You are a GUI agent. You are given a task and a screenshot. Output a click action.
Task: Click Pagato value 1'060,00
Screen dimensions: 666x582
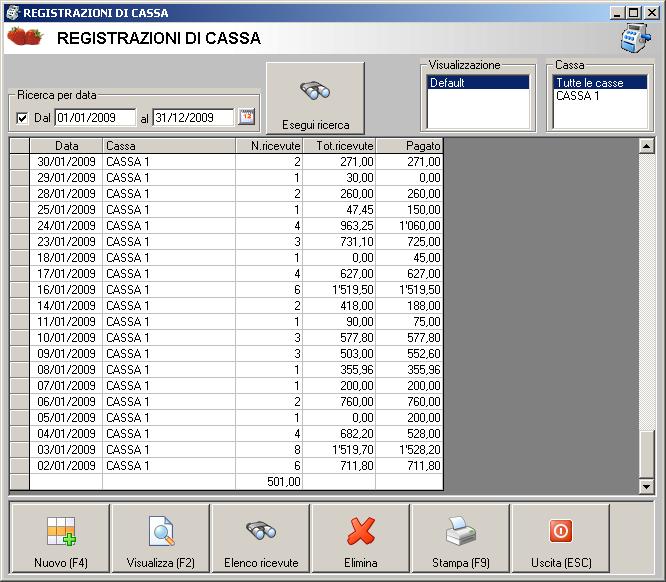click(409, 226)
